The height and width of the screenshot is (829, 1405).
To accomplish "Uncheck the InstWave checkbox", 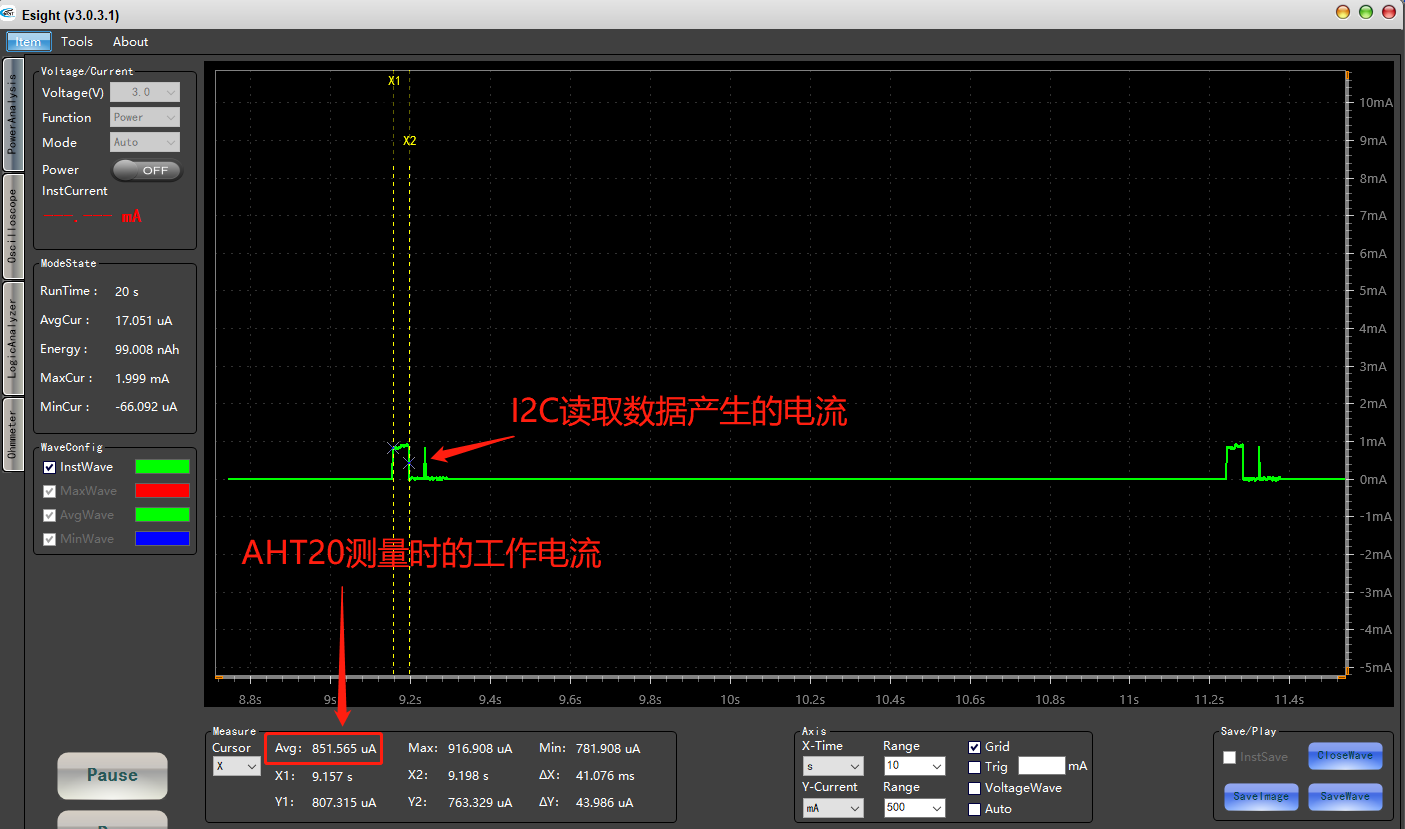I will click(50, 468).
